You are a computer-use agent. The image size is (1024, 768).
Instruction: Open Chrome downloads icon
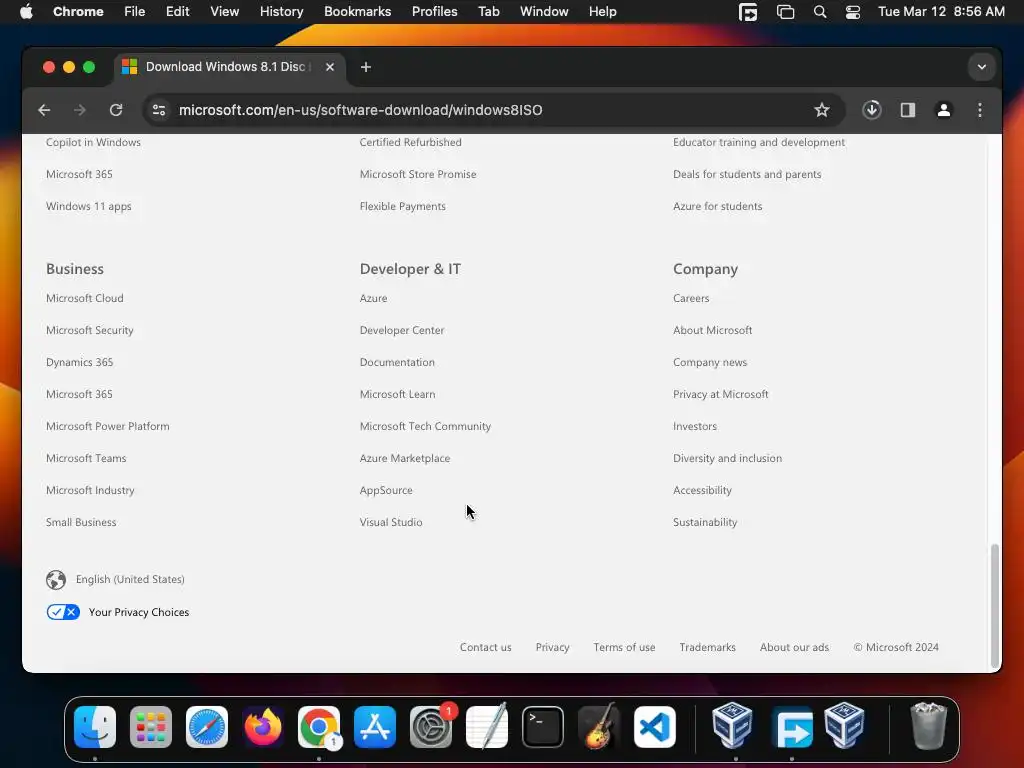pos(872,110)
